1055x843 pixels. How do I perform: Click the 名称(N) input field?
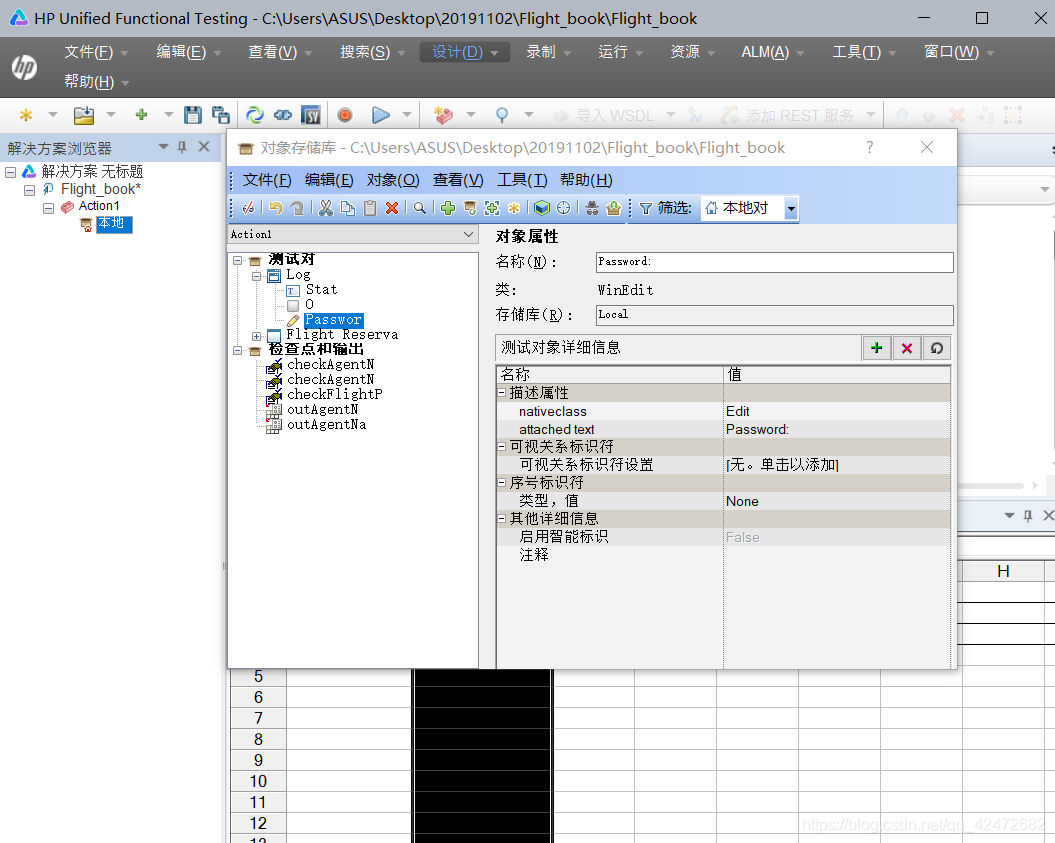pos(774,262)
